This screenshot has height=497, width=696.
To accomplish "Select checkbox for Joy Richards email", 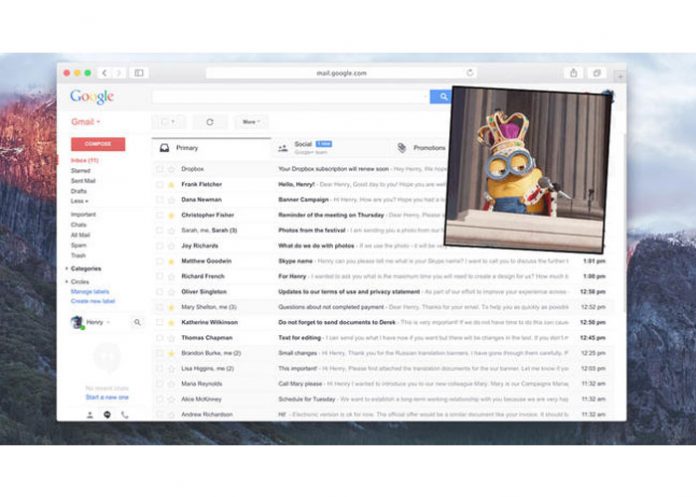I will (x=160, y=246).
